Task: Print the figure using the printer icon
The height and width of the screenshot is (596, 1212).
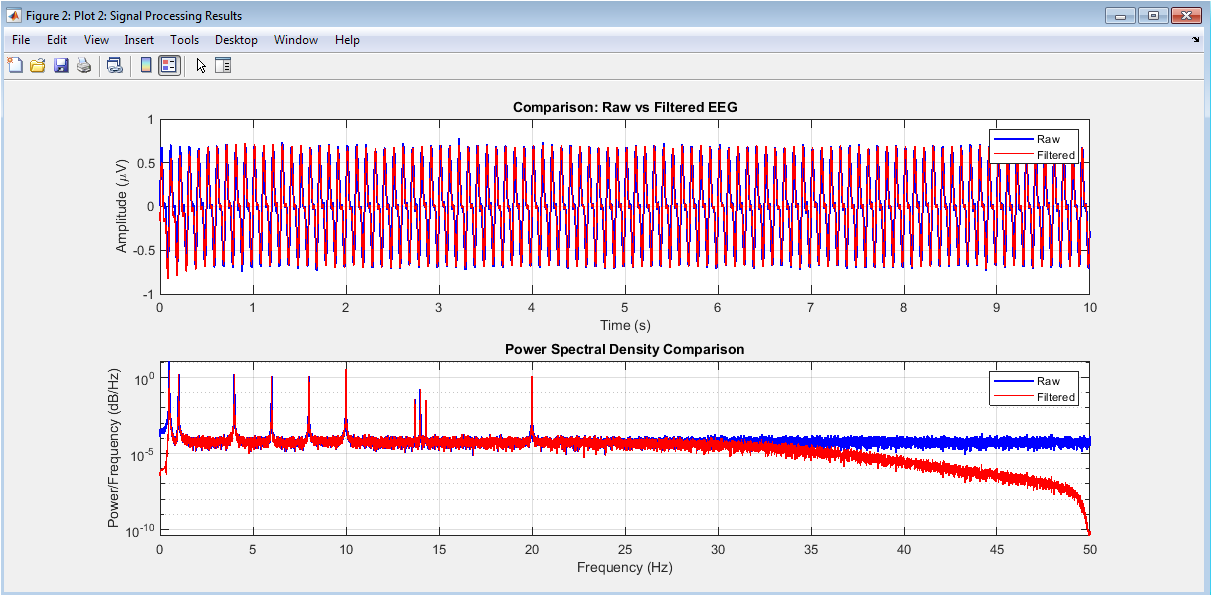Action: [x=84, y=66]
